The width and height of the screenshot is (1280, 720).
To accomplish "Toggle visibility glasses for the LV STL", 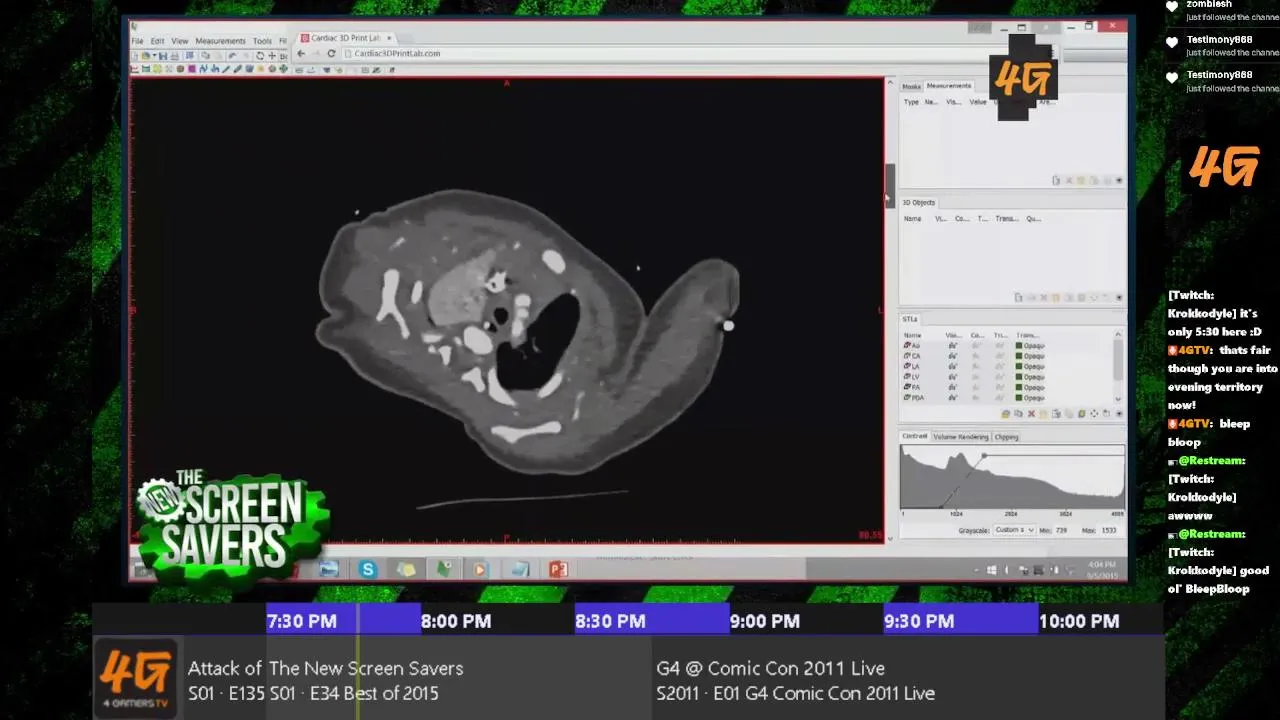I will click(x=952, y=377).
